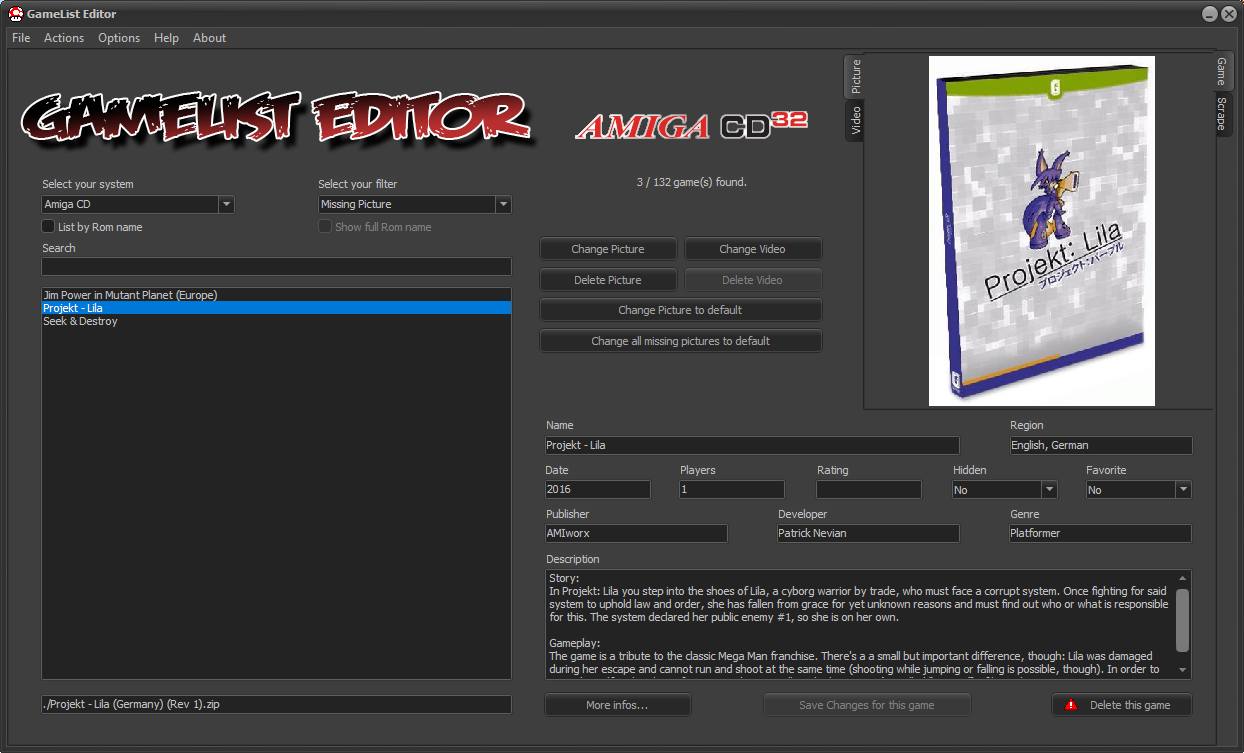
Task: Select Jim Power in Mutant Planet (Europe)
Action: pyautogui.click(x=276, y=295)
